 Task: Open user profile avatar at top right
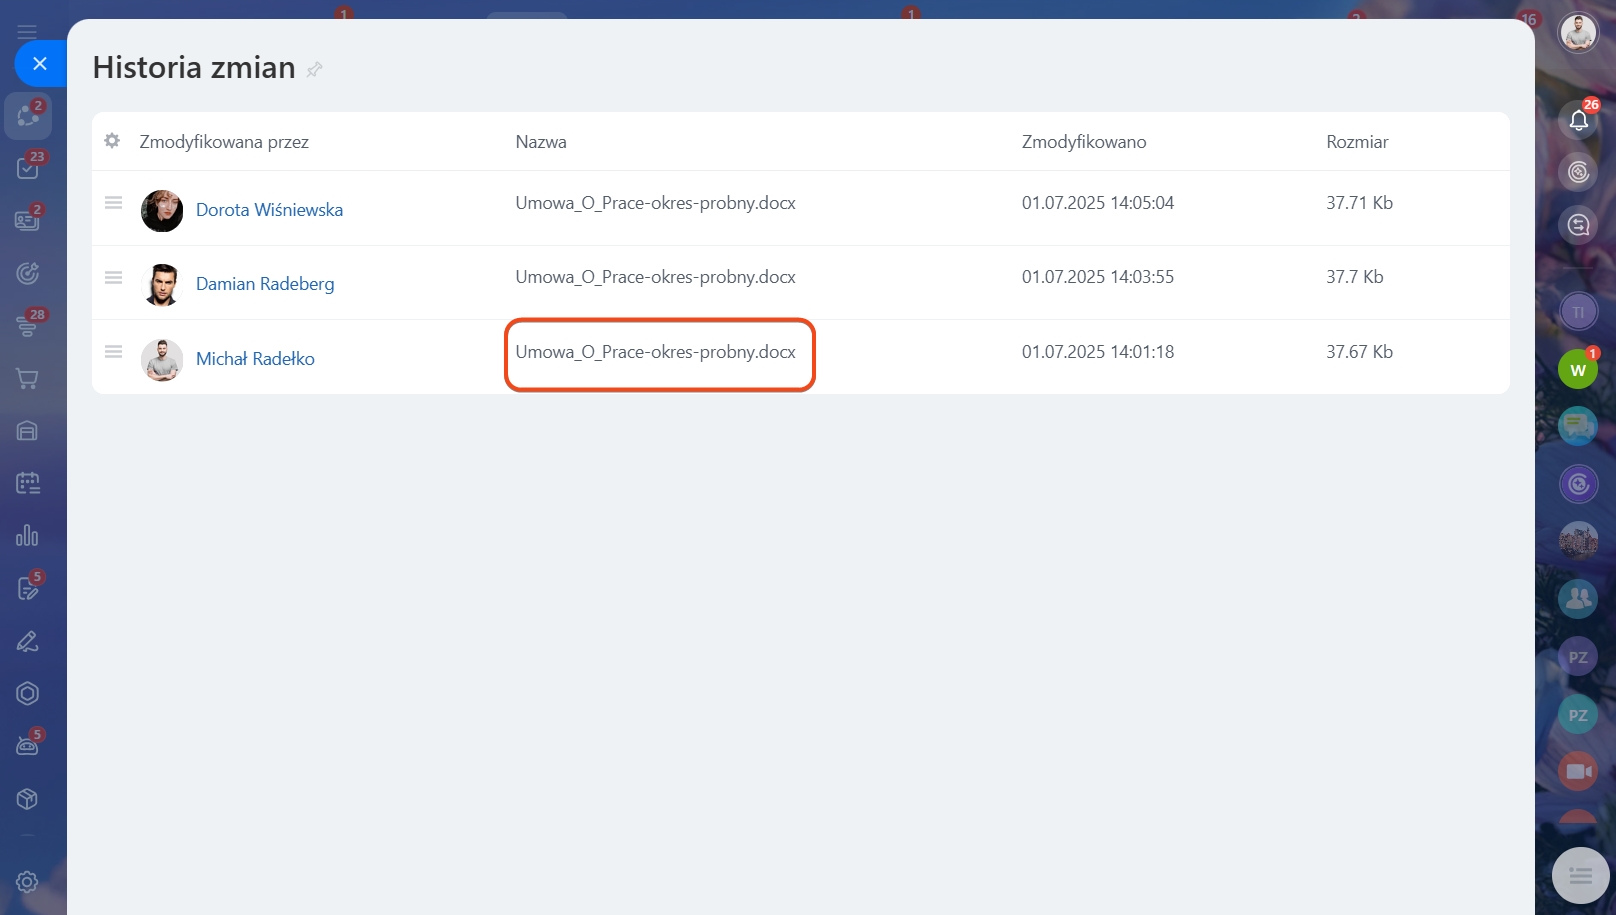click(x=1578, y=33)
